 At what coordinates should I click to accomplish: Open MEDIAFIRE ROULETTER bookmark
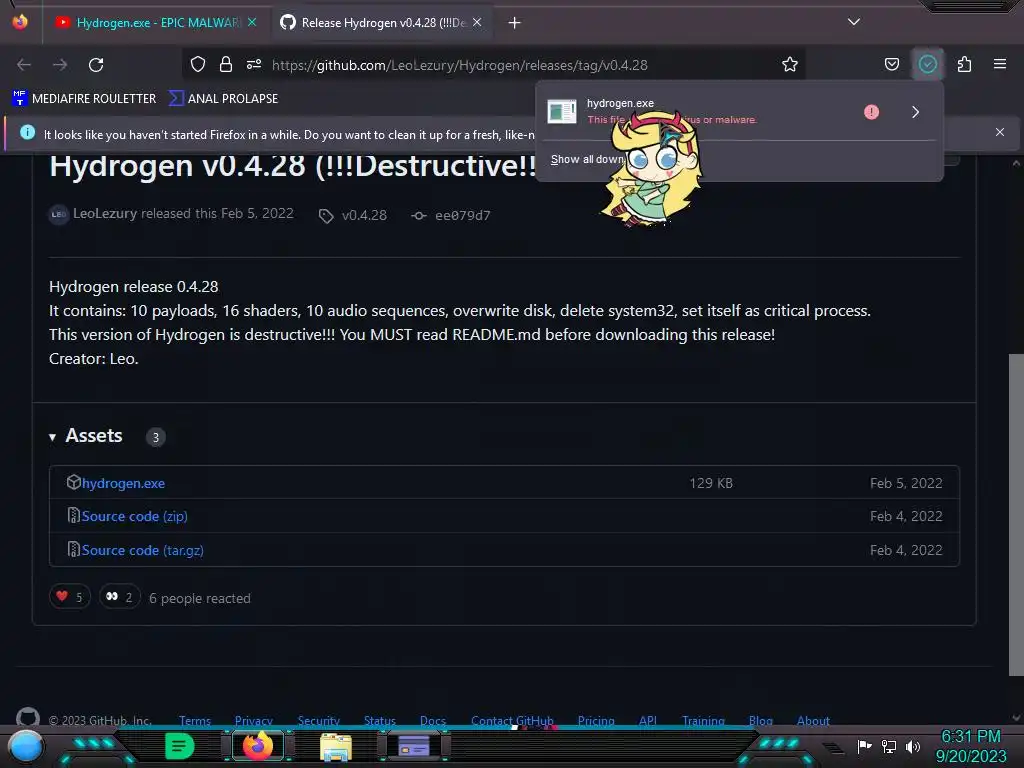point(84,99)
